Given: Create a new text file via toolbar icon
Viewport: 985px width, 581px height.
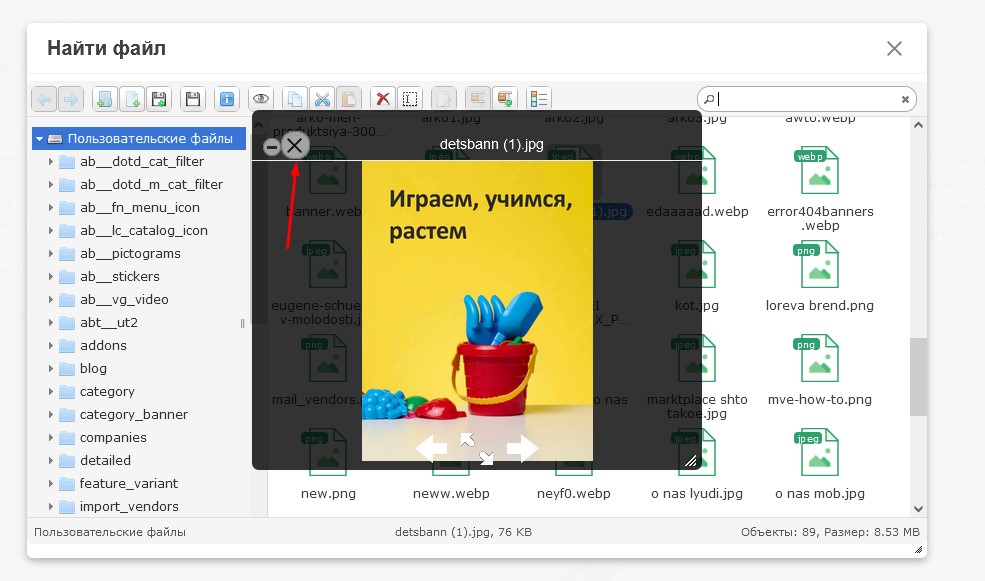Looking at the screenshot, I should point(132,99).
